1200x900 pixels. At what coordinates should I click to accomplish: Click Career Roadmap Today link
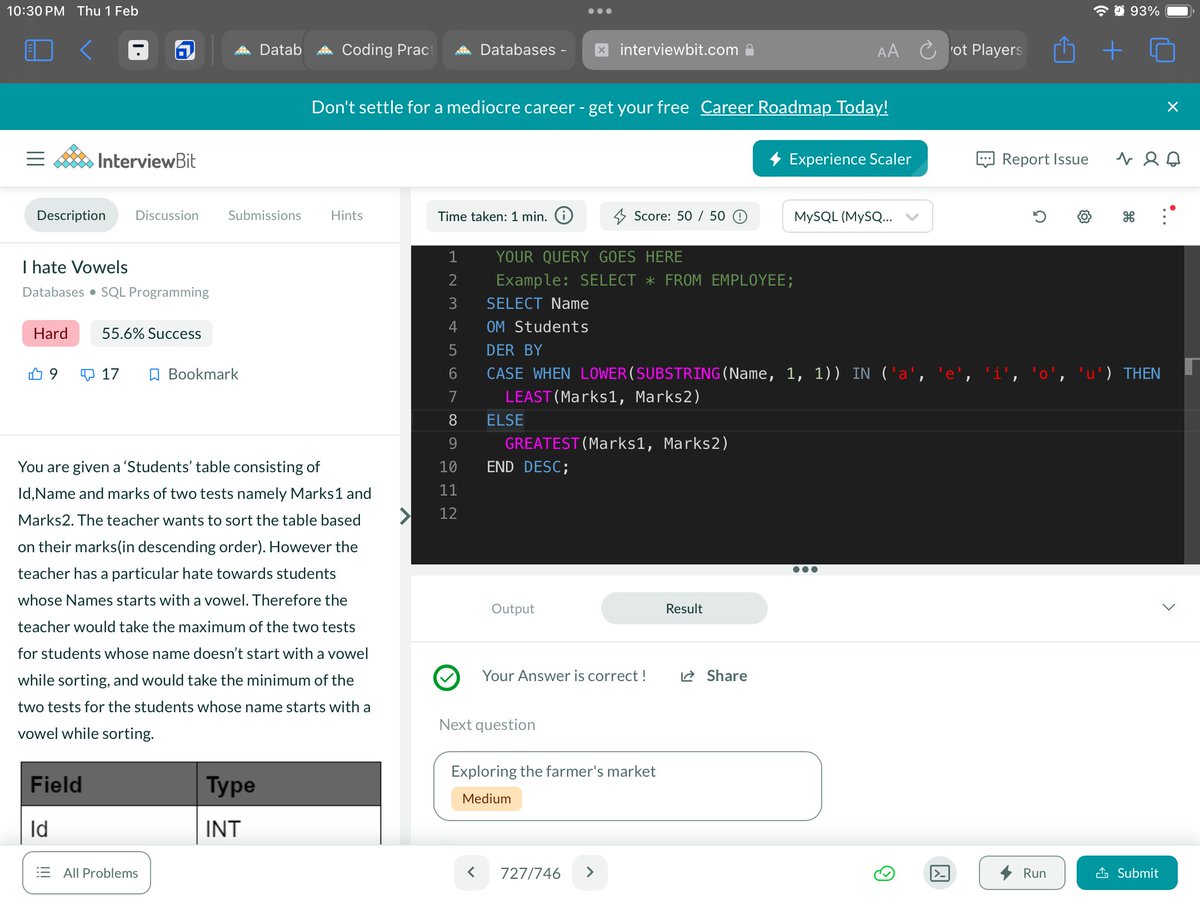(x=794, y=107)
